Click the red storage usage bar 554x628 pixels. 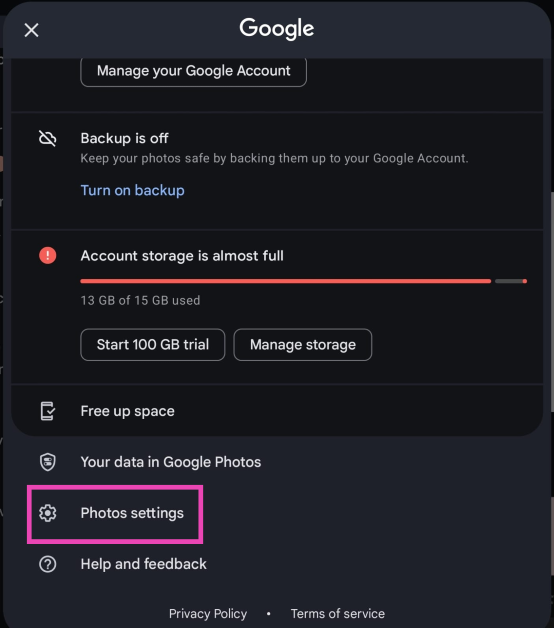[x=286, y=281]
